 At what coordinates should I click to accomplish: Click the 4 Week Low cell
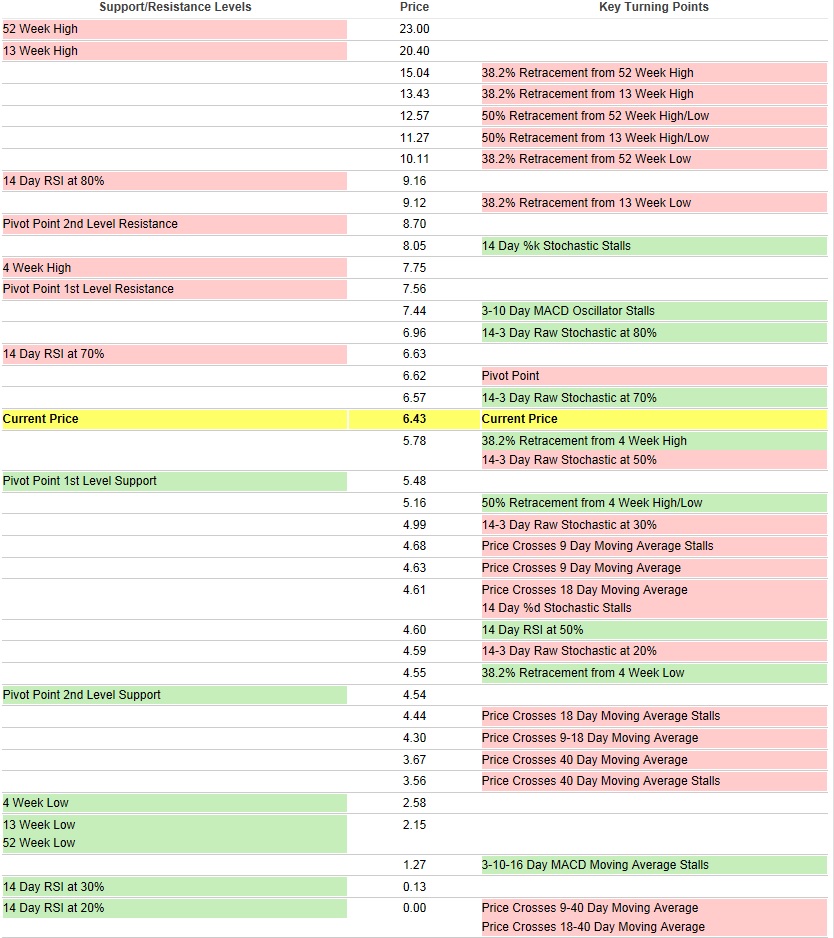point(36,803)
